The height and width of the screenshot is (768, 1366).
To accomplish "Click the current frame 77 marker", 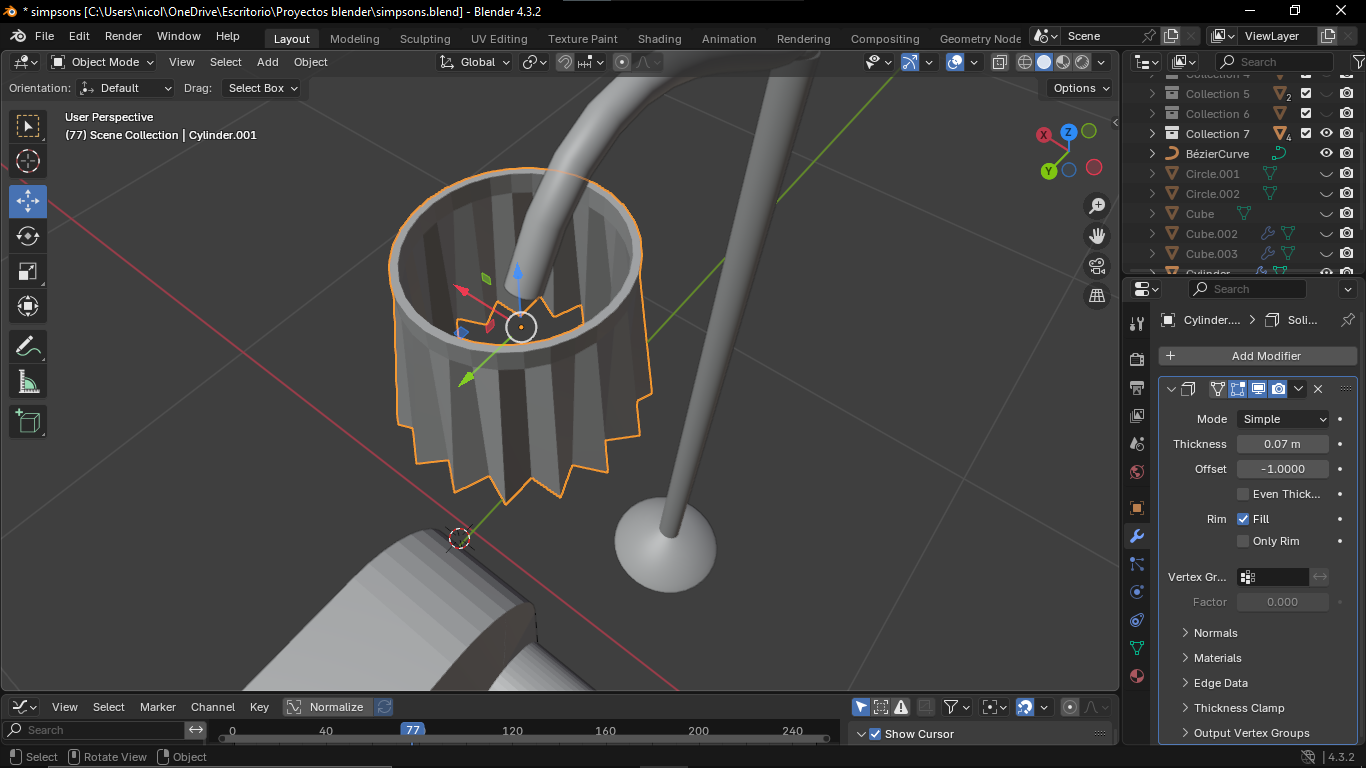I will click(413, 731).
